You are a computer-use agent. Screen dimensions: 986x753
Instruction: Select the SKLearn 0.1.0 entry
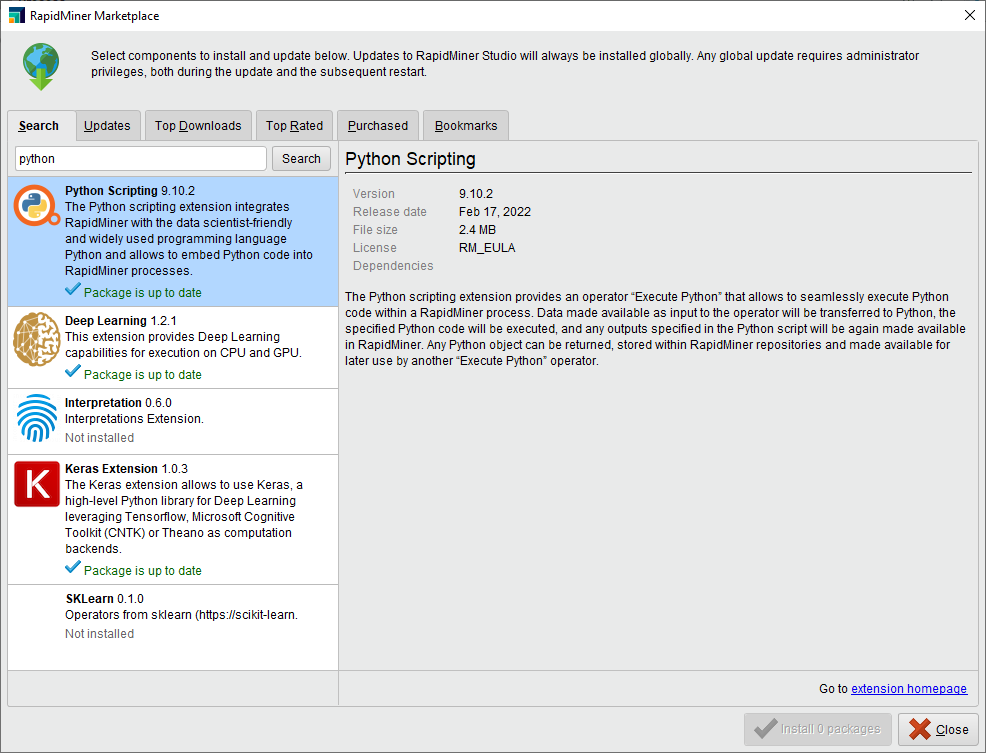click(x=173, y=616)
